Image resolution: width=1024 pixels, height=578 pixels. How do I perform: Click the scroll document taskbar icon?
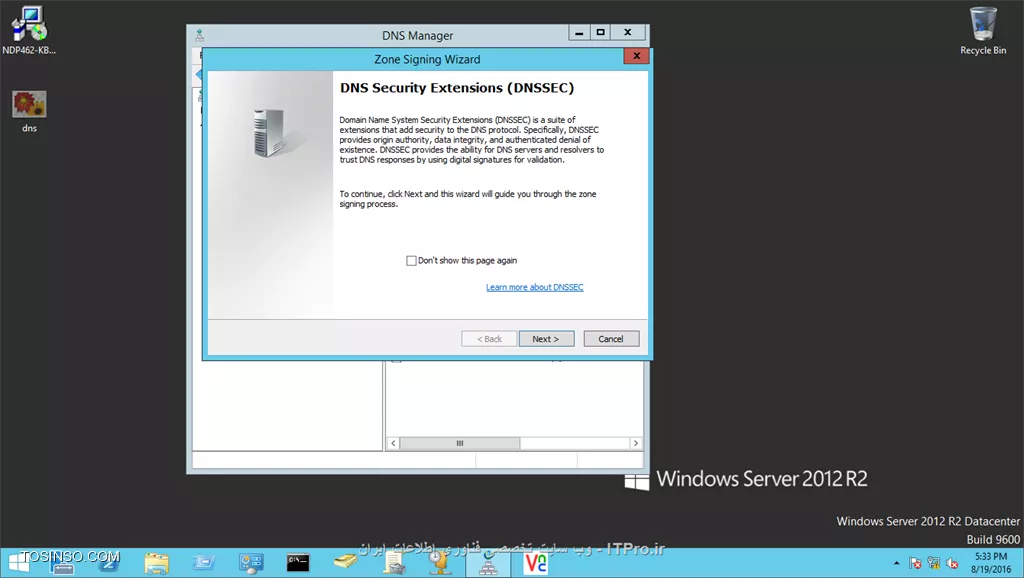pos(394,563)
